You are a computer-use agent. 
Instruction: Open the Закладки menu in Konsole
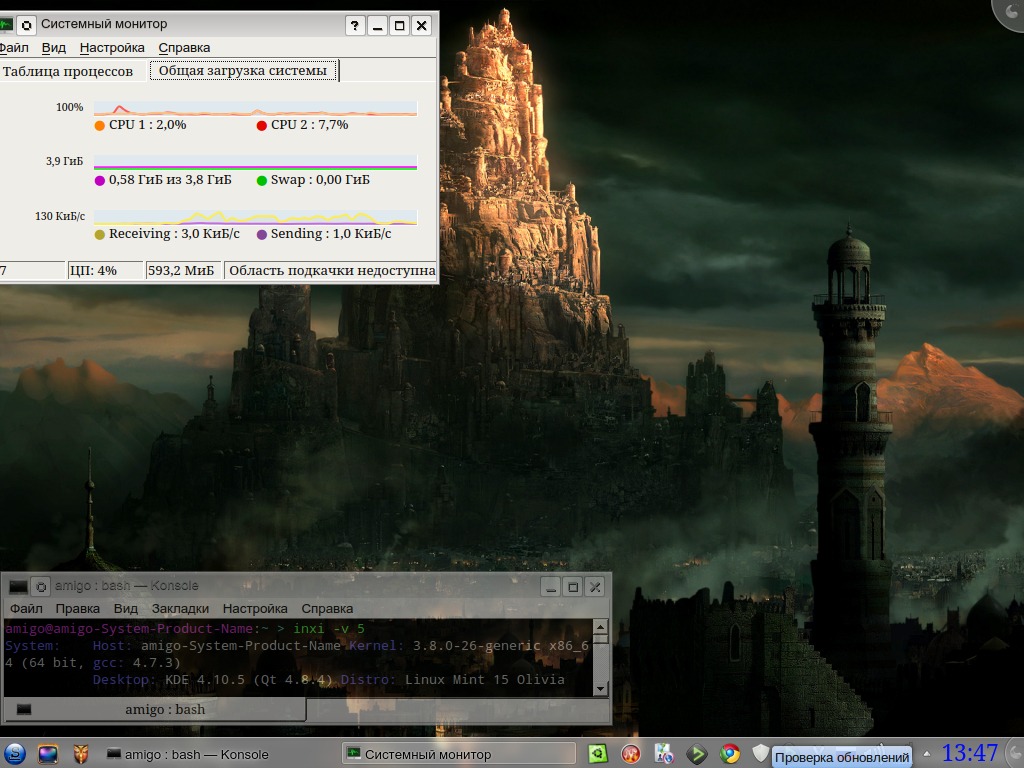pyautogui.click(x=180, y=609)
